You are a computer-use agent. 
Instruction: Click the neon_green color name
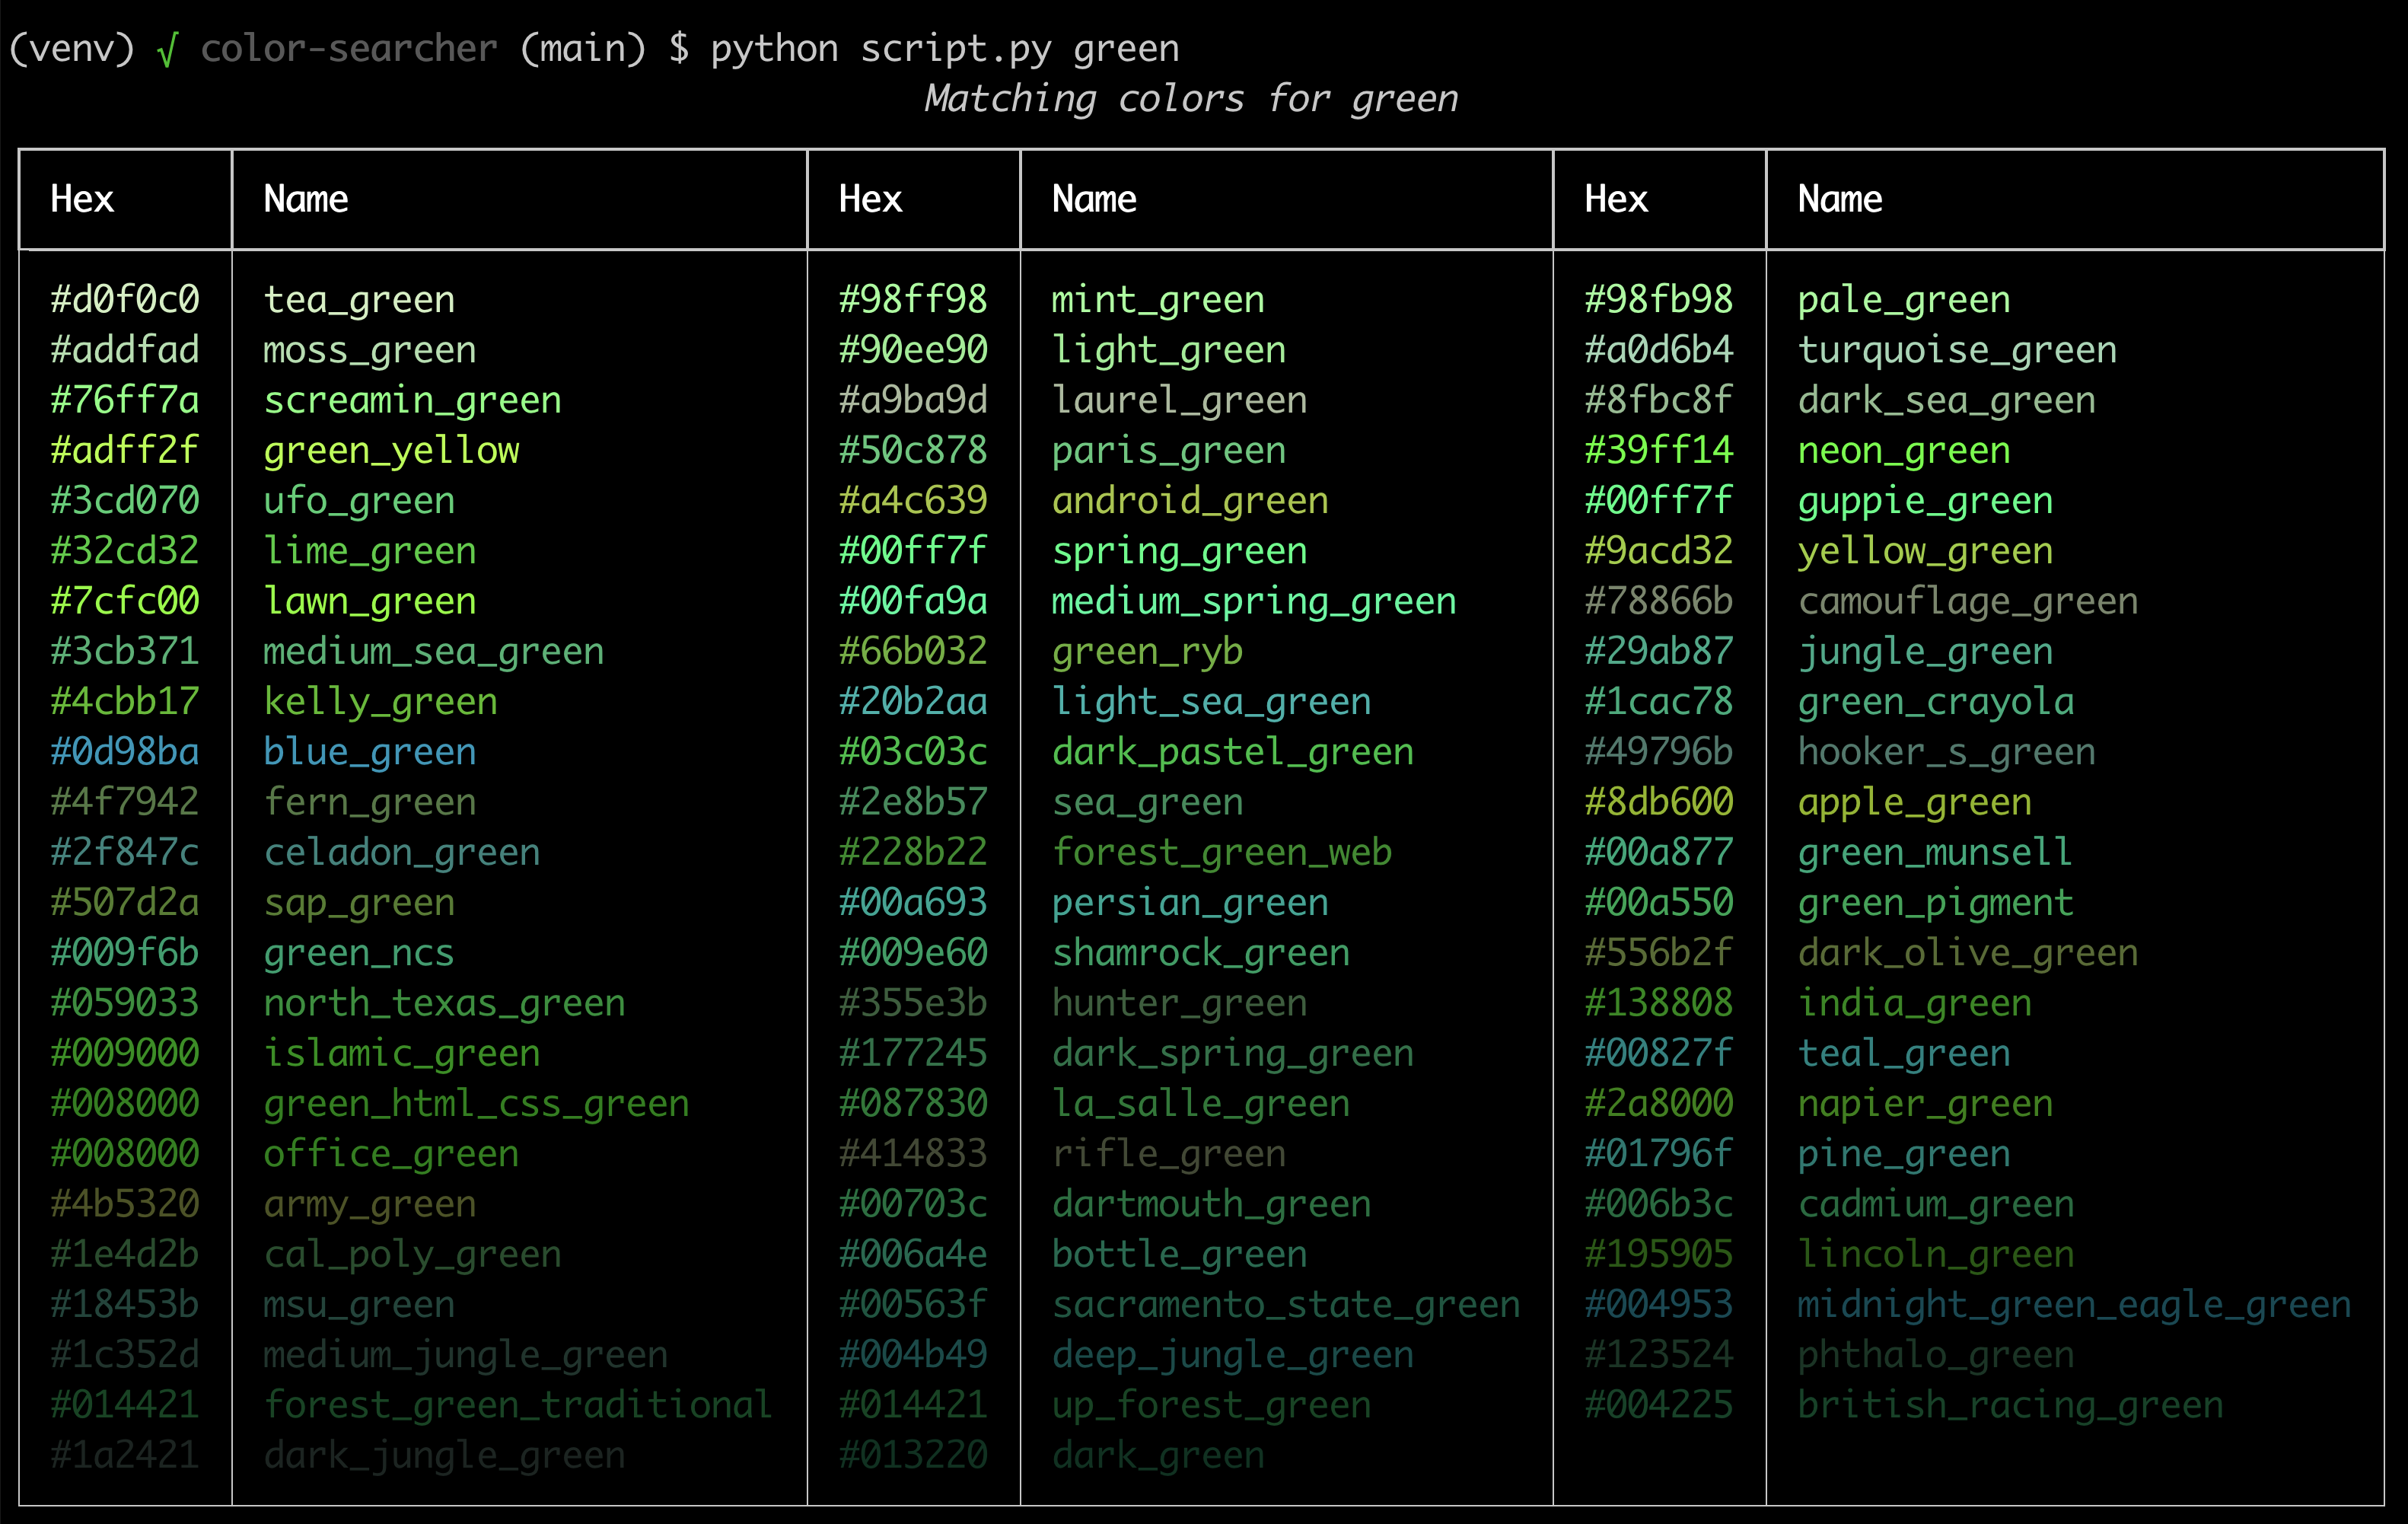(x=1903, y=451)
